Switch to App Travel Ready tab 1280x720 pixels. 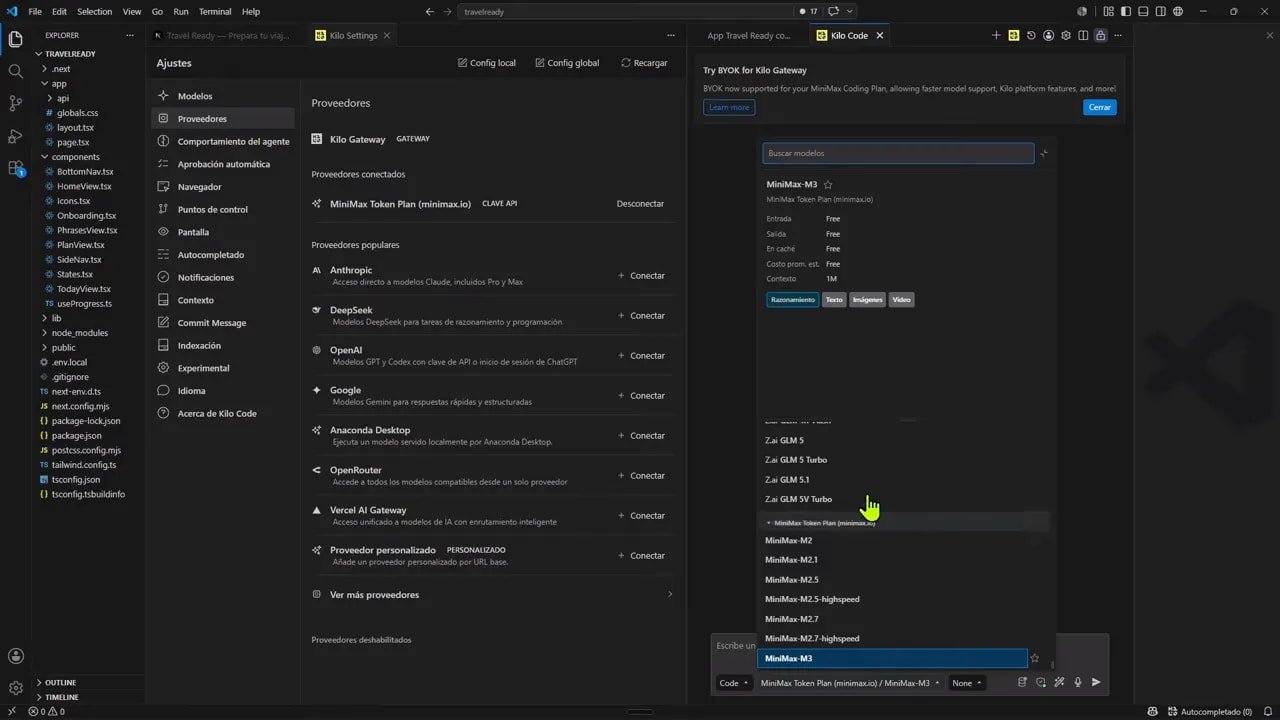point(748,35)
